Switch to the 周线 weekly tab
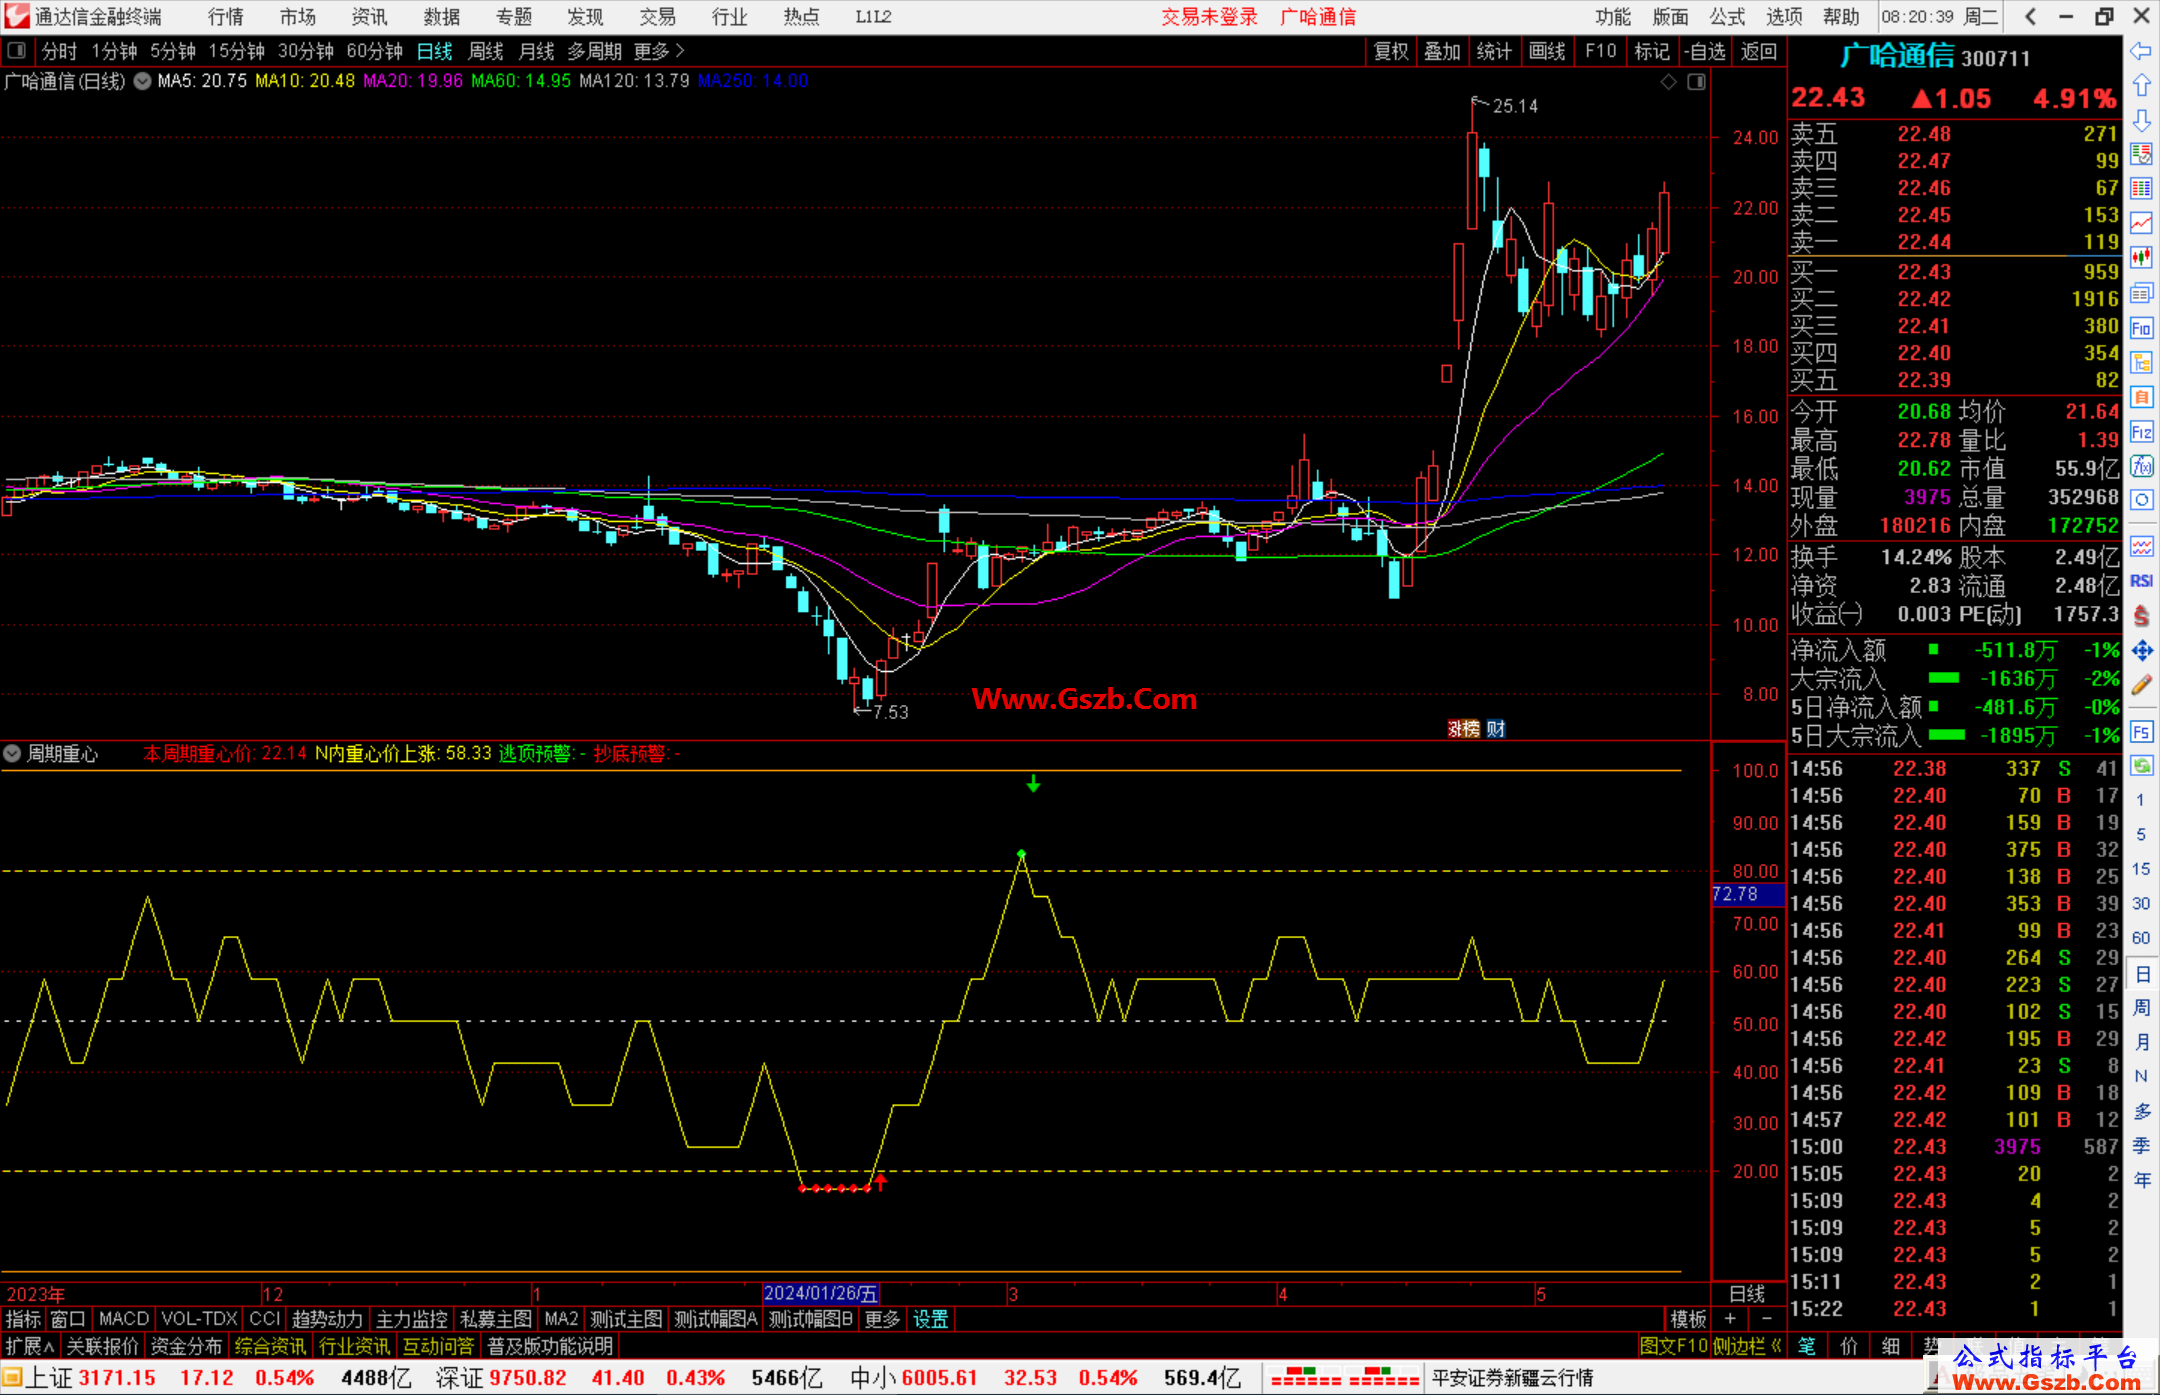This screenshot has width=2160, height=1395. click(486, 51)
